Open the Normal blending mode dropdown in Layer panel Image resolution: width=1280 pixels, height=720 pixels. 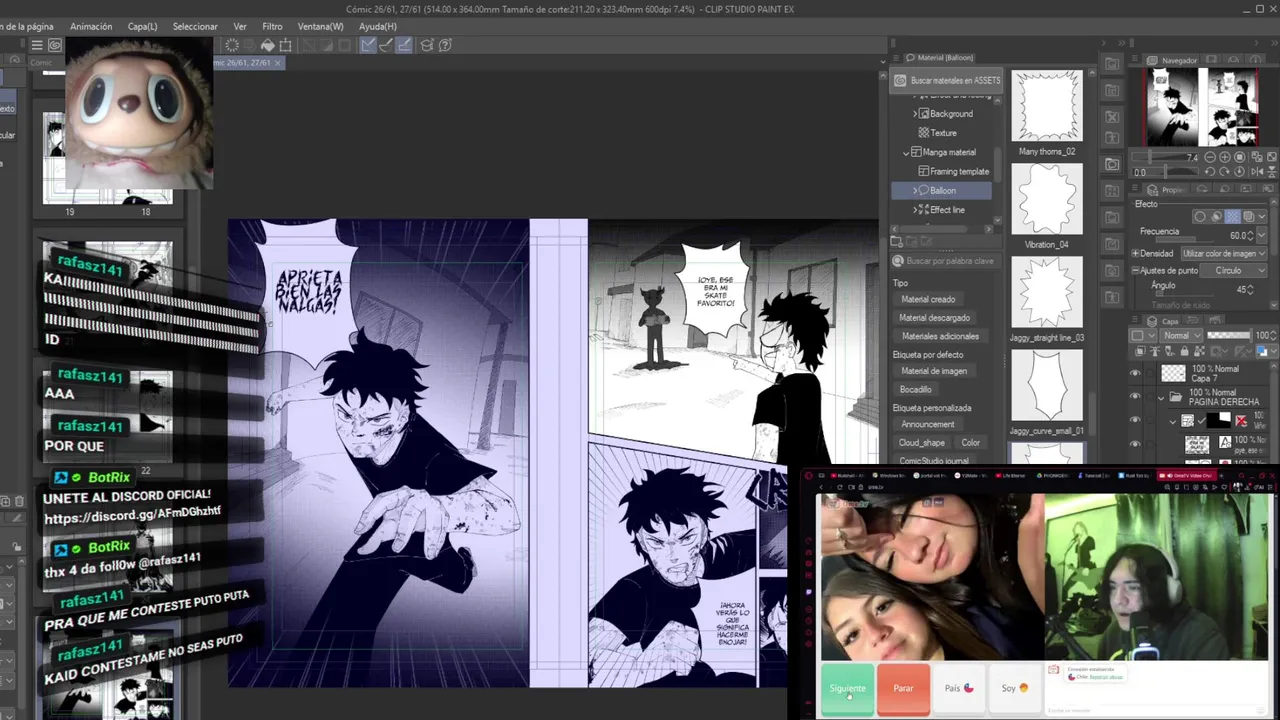click(x=1181, y=335)
